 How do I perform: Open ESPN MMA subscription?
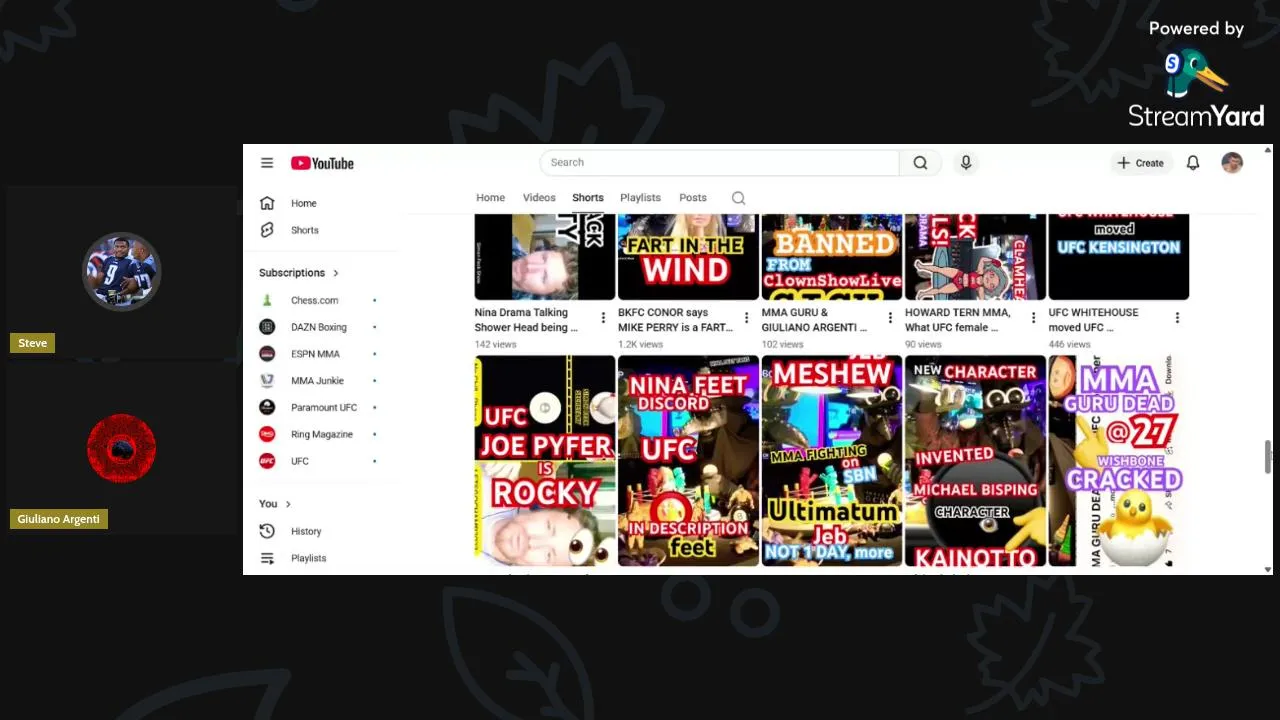click(x=316, y=354)
